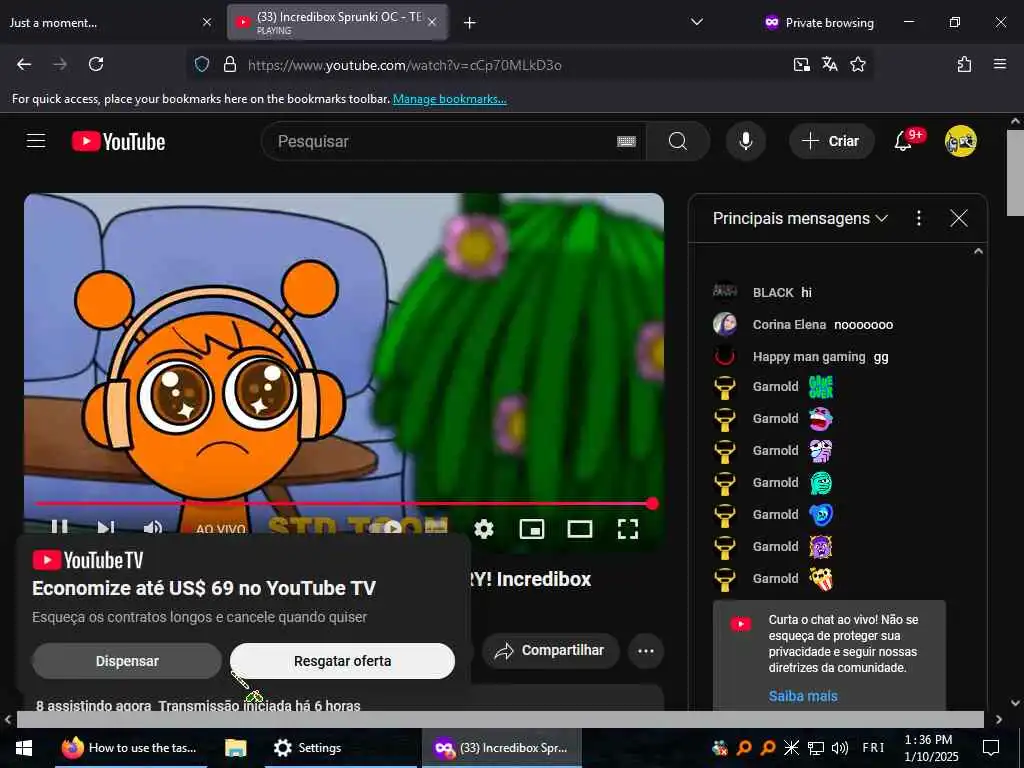Open the YouTube guide hamburger menu

point(36,141)
